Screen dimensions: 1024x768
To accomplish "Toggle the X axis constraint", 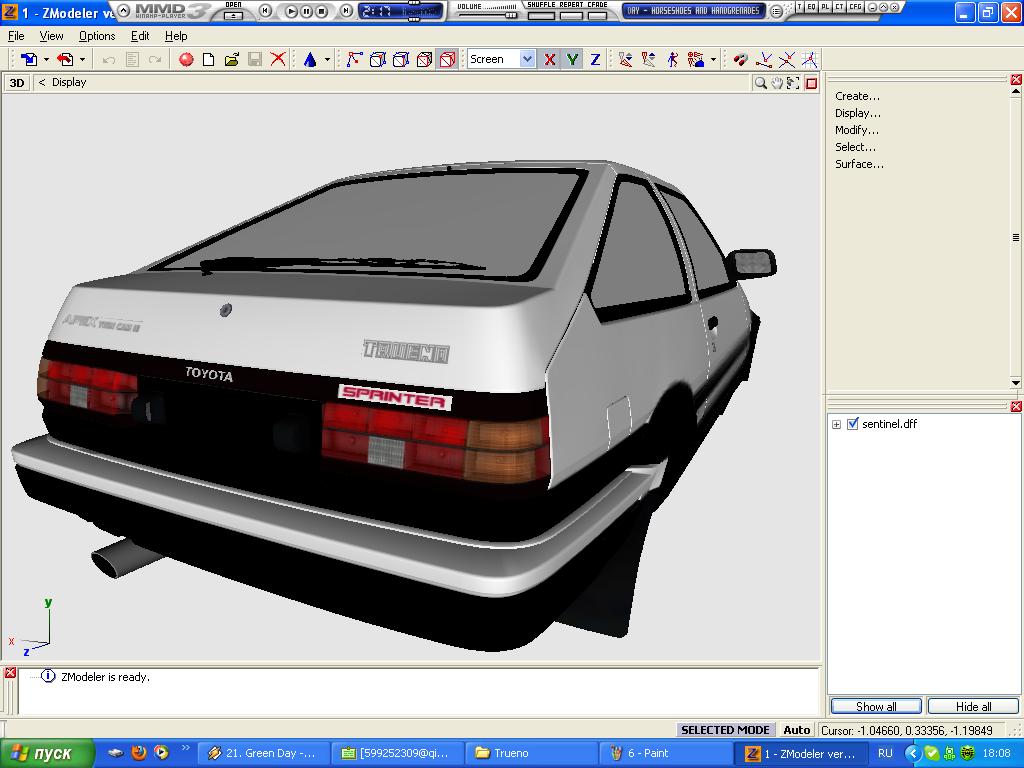I will tap(549, 60).
